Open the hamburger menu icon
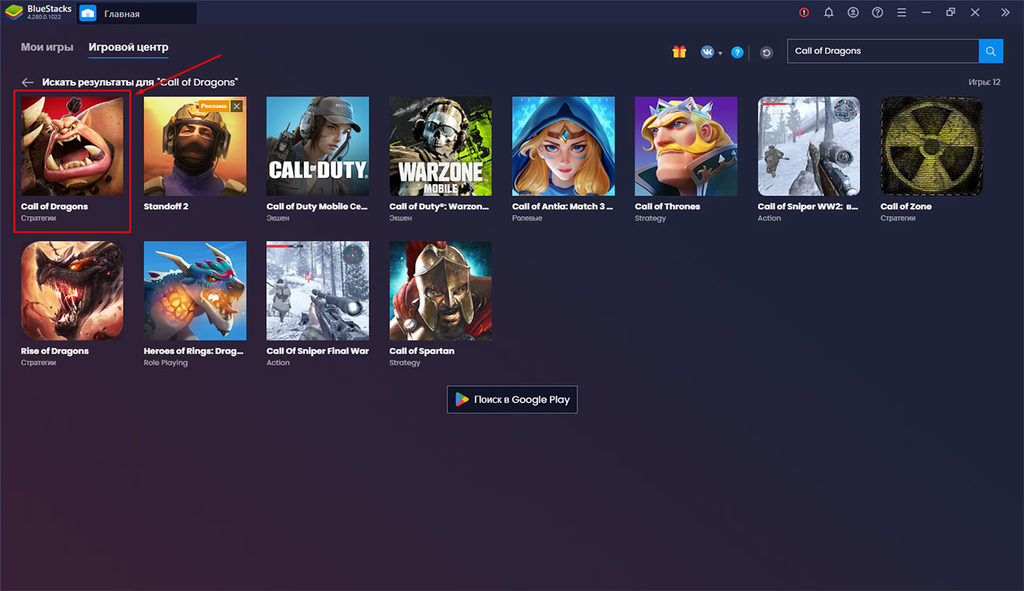This screenshot has width=1024, height=591. 901,12
